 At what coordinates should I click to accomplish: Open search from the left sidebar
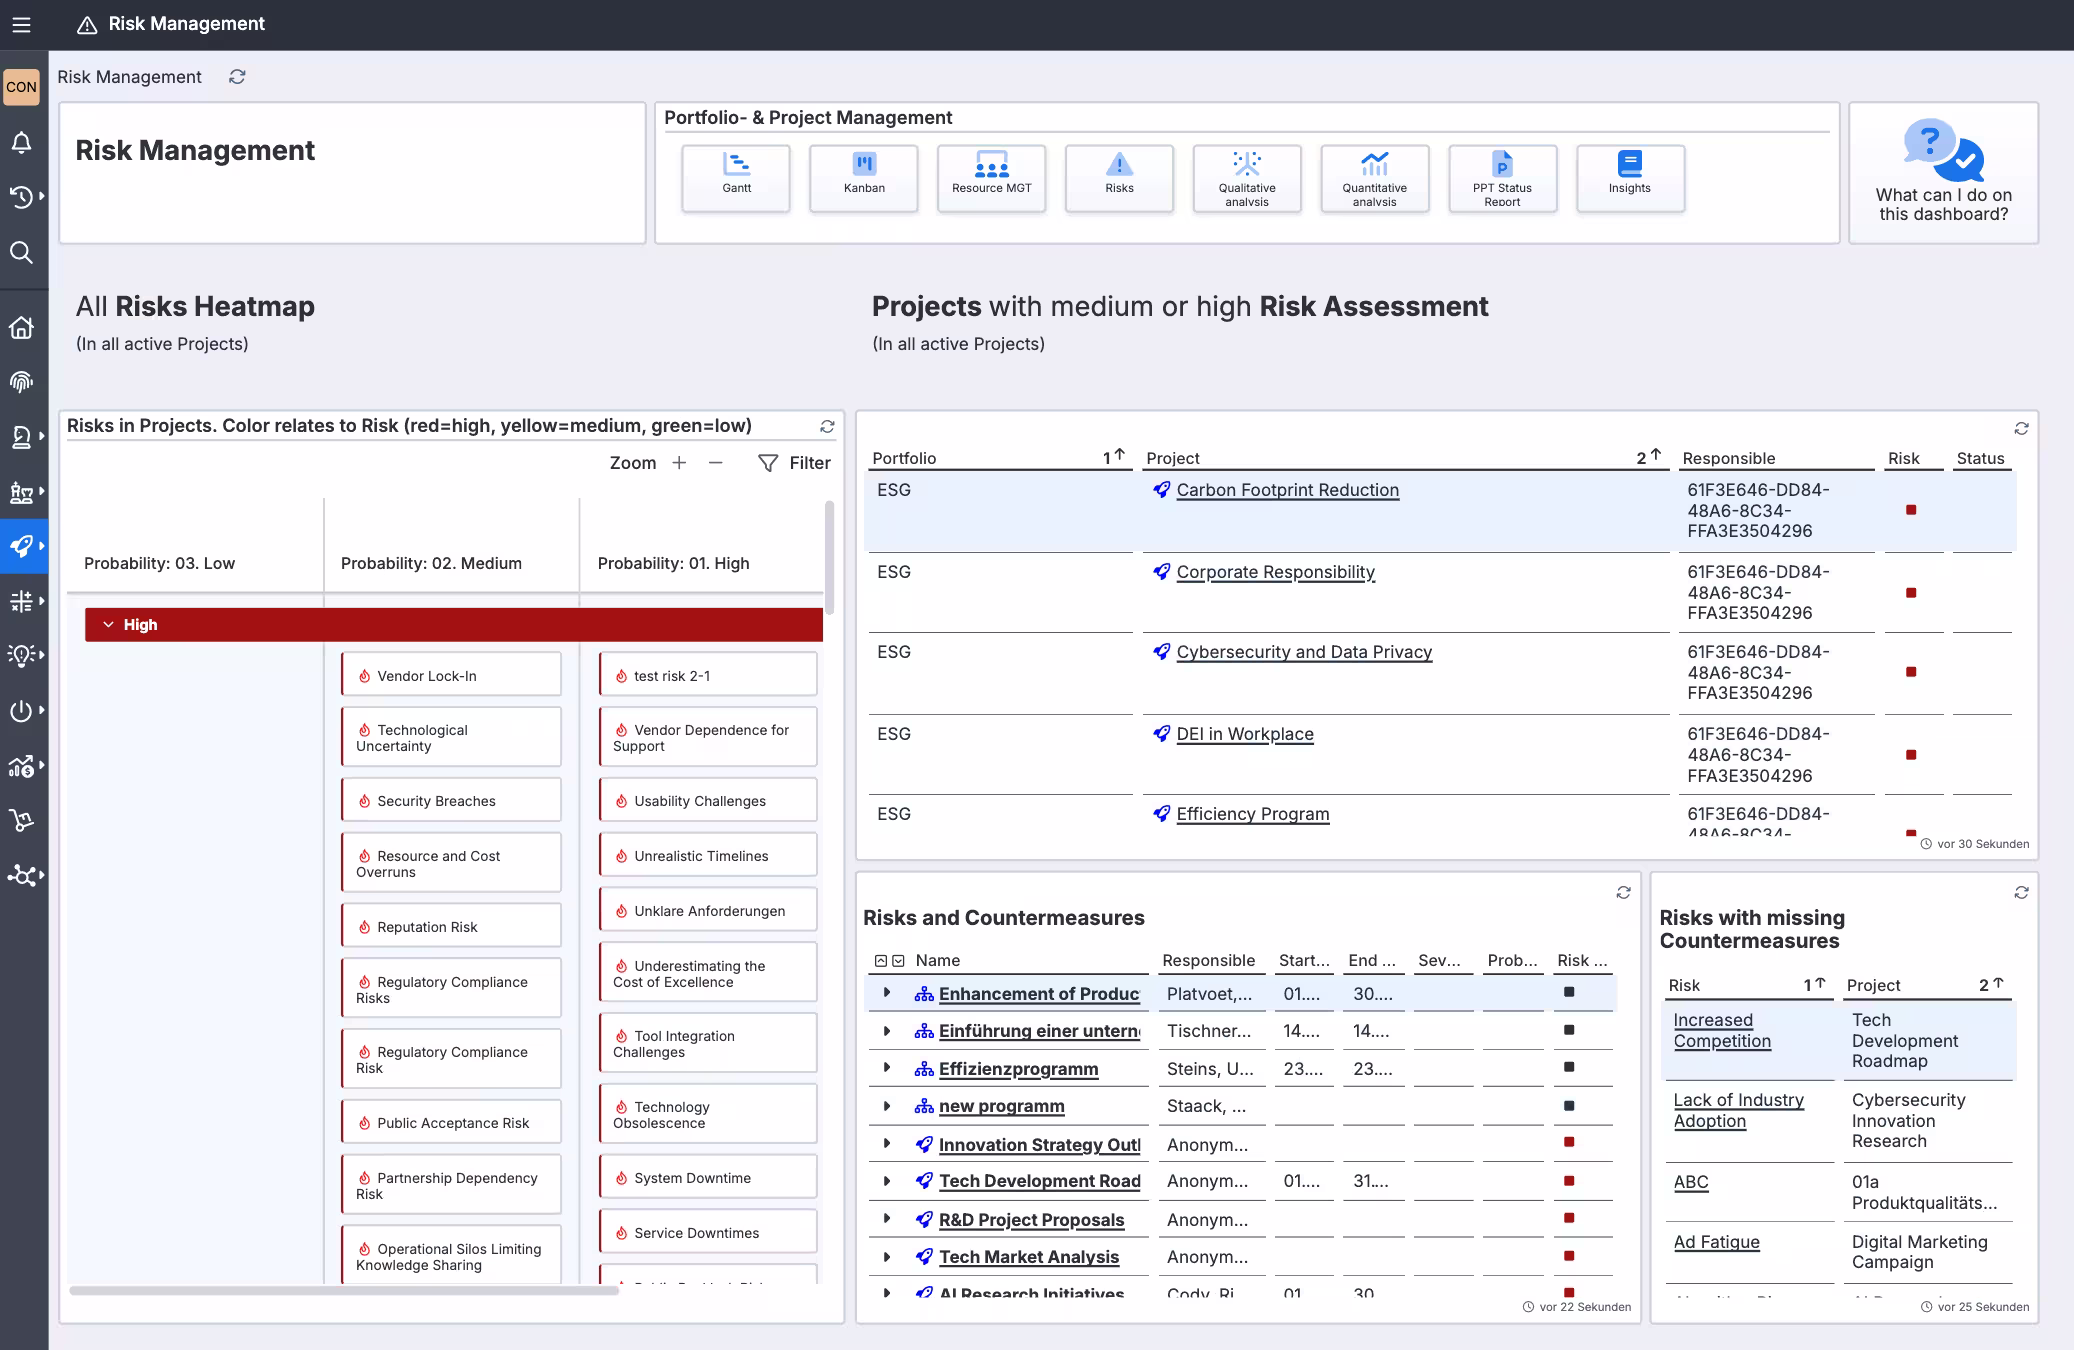point(22,253)
